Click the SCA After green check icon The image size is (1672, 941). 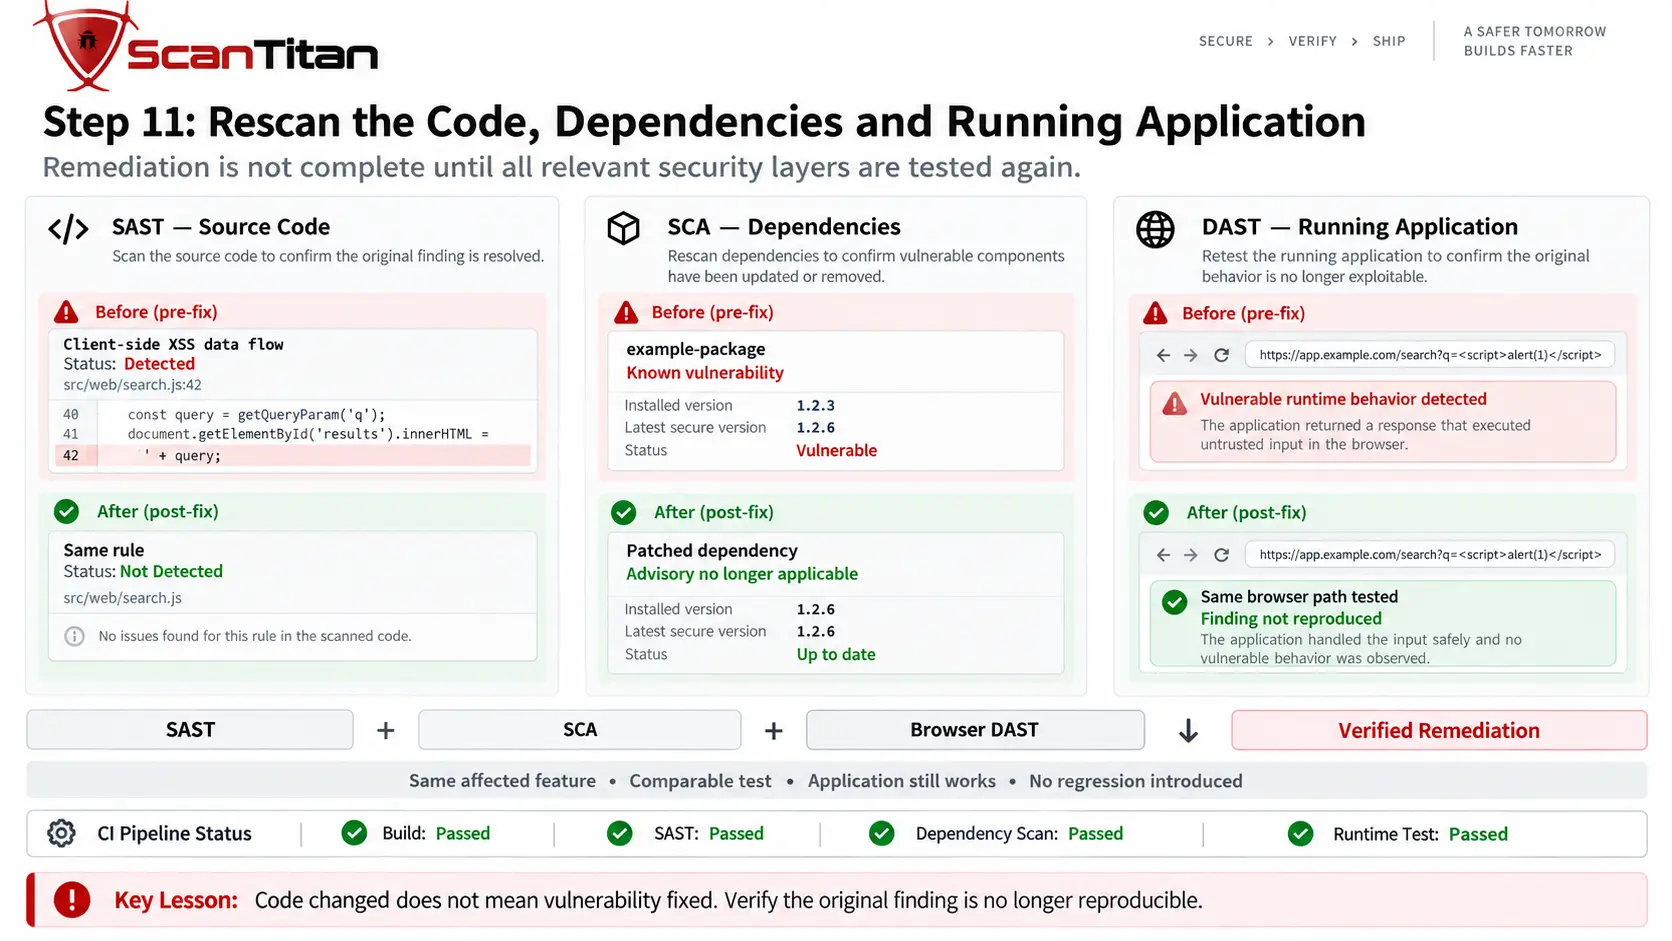coord(623,513)
